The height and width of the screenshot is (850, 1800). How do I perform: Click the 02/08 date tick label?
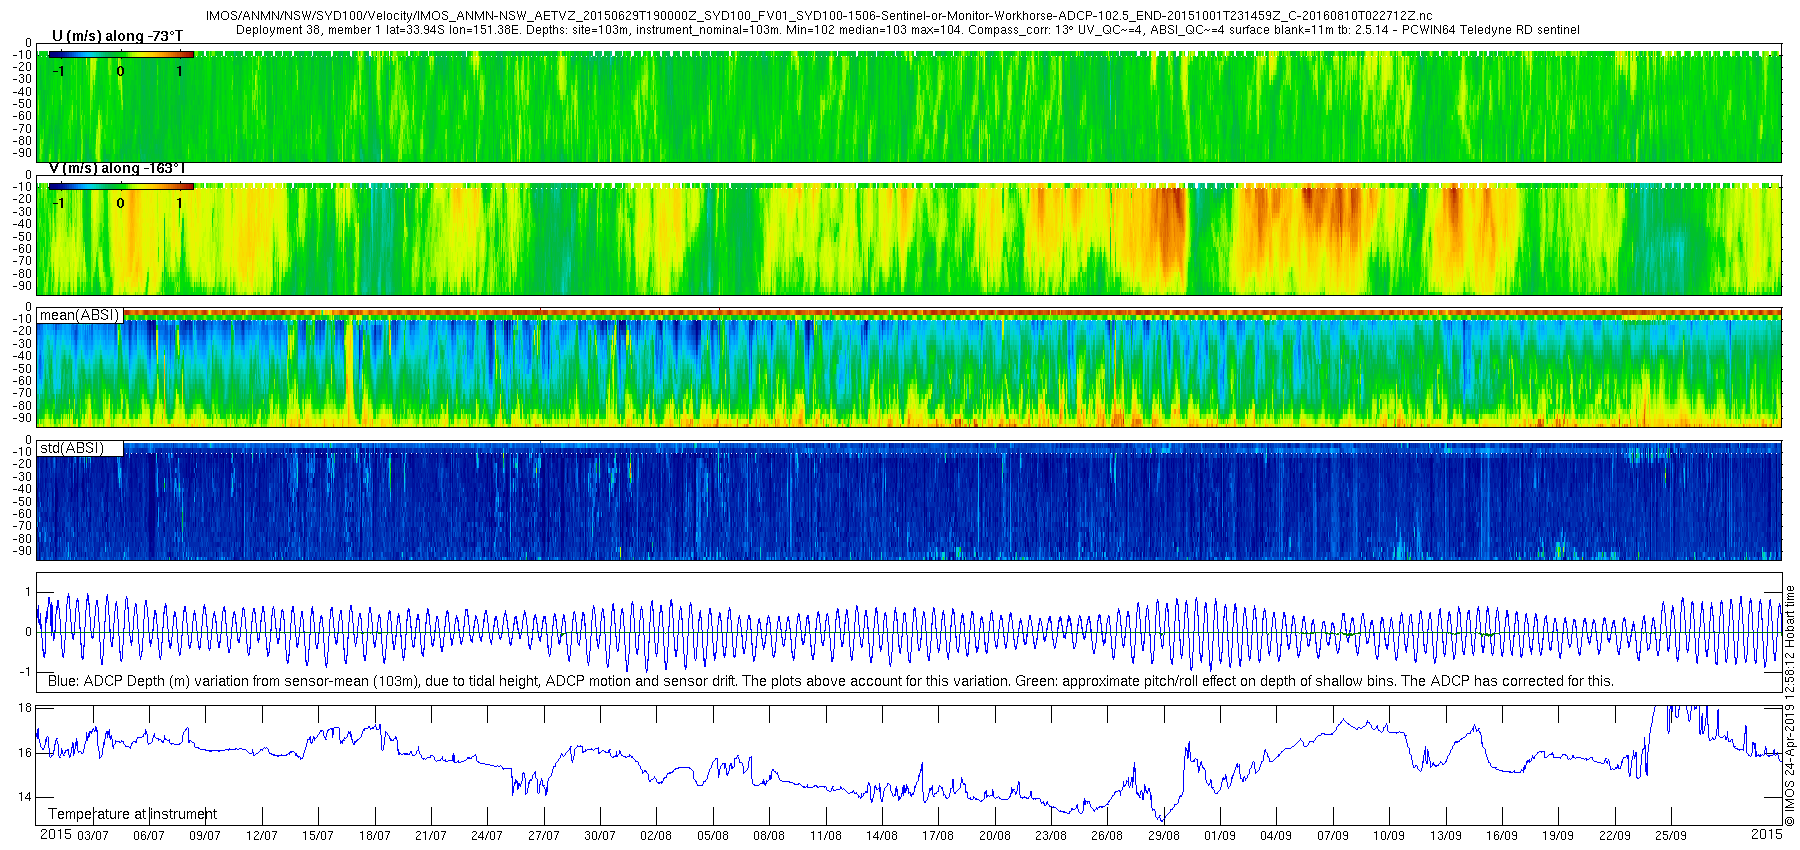(656, 835)
